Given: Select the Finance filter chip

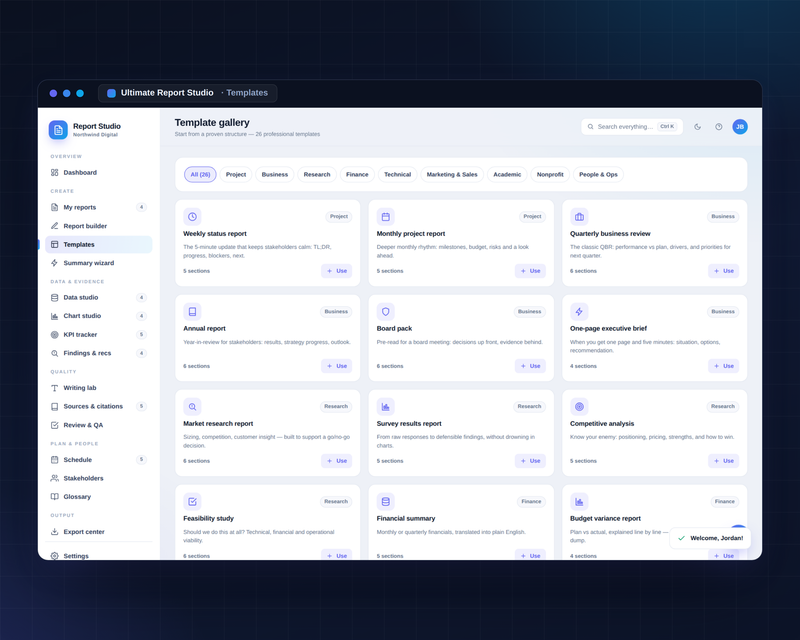Looking at the screenshot, I should [357, 175].
